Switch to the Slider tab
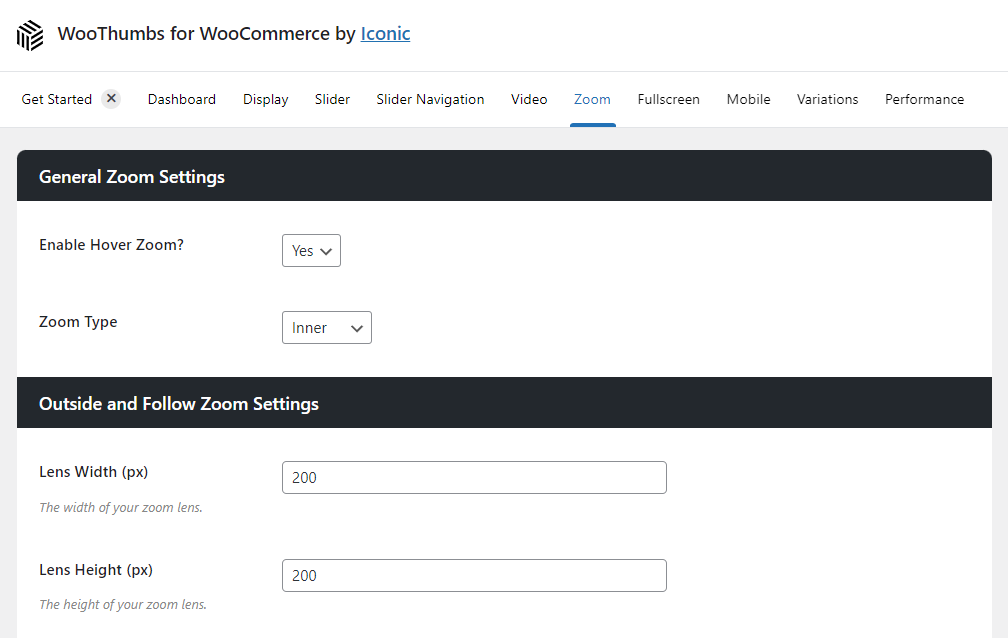The height and width of the screenshot is (638, 1008). (x=332, y=99)
